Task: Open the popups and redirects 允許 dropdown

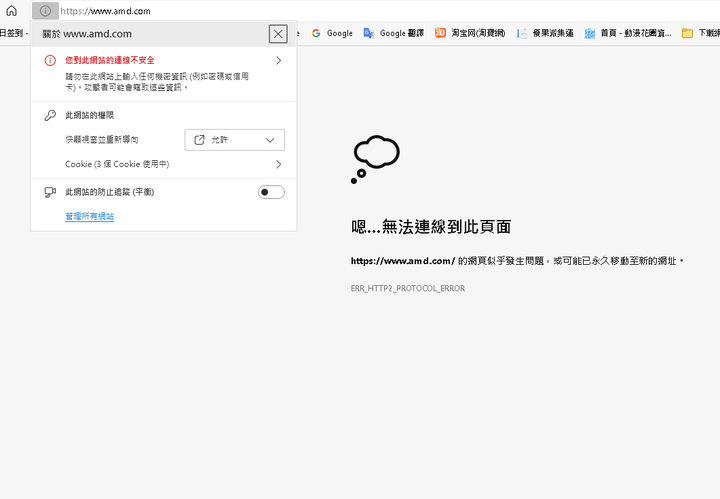Action: [x=234, y=140]
